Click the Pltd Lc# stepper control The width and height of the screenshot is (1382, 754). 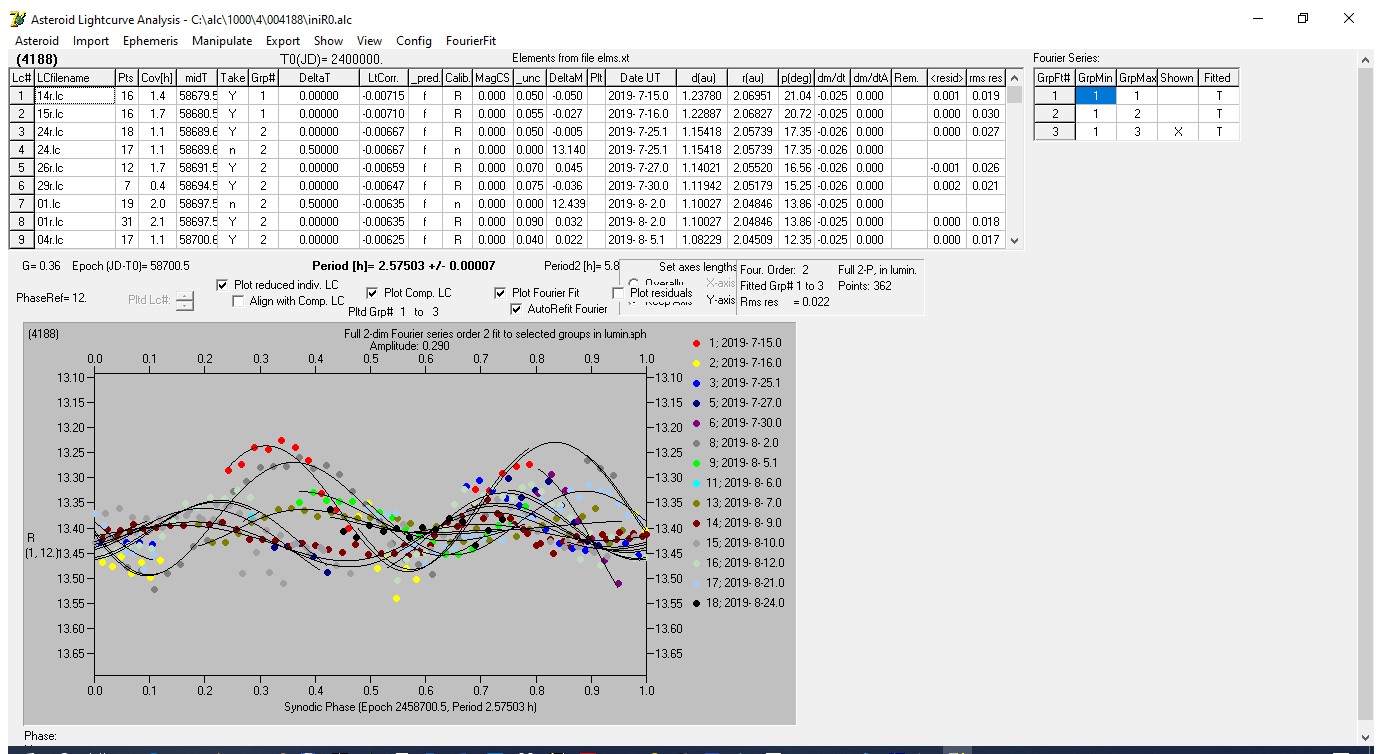tap(185, 300)
